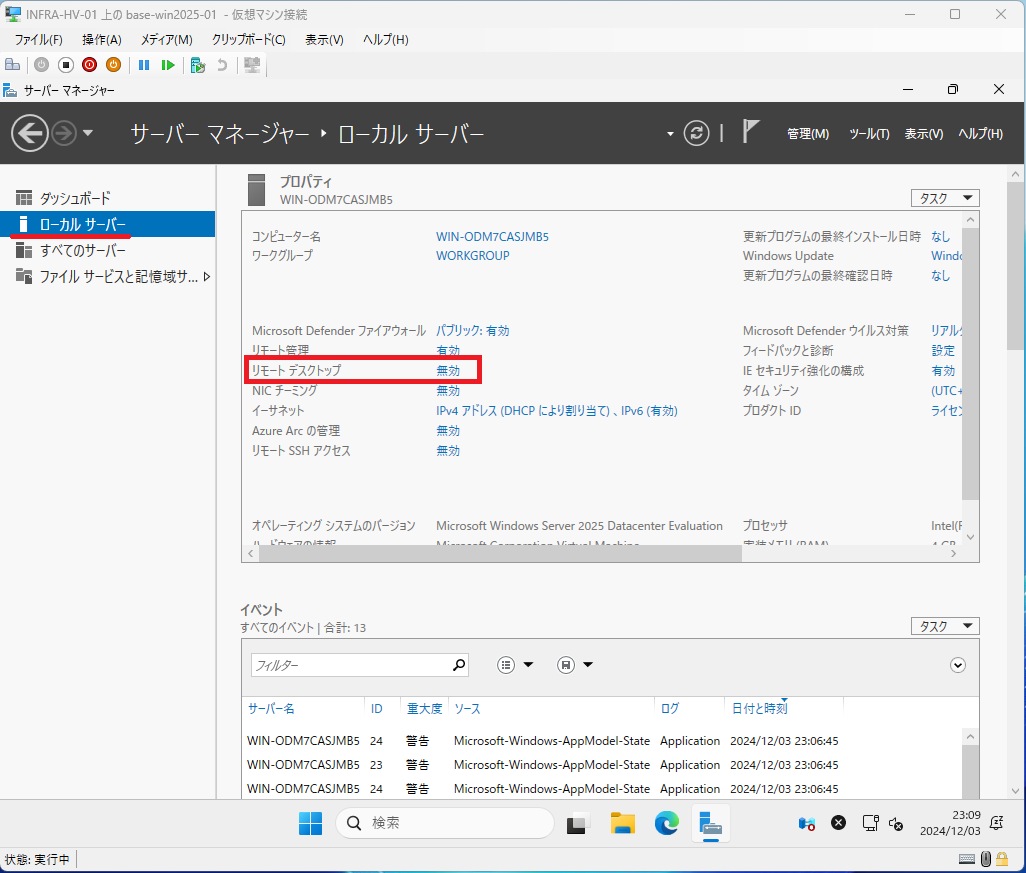This screenshot has height=873, width=1026.
Task: Click the Enhanced Session toolbar icon
Action: click(x=252, y=65)
